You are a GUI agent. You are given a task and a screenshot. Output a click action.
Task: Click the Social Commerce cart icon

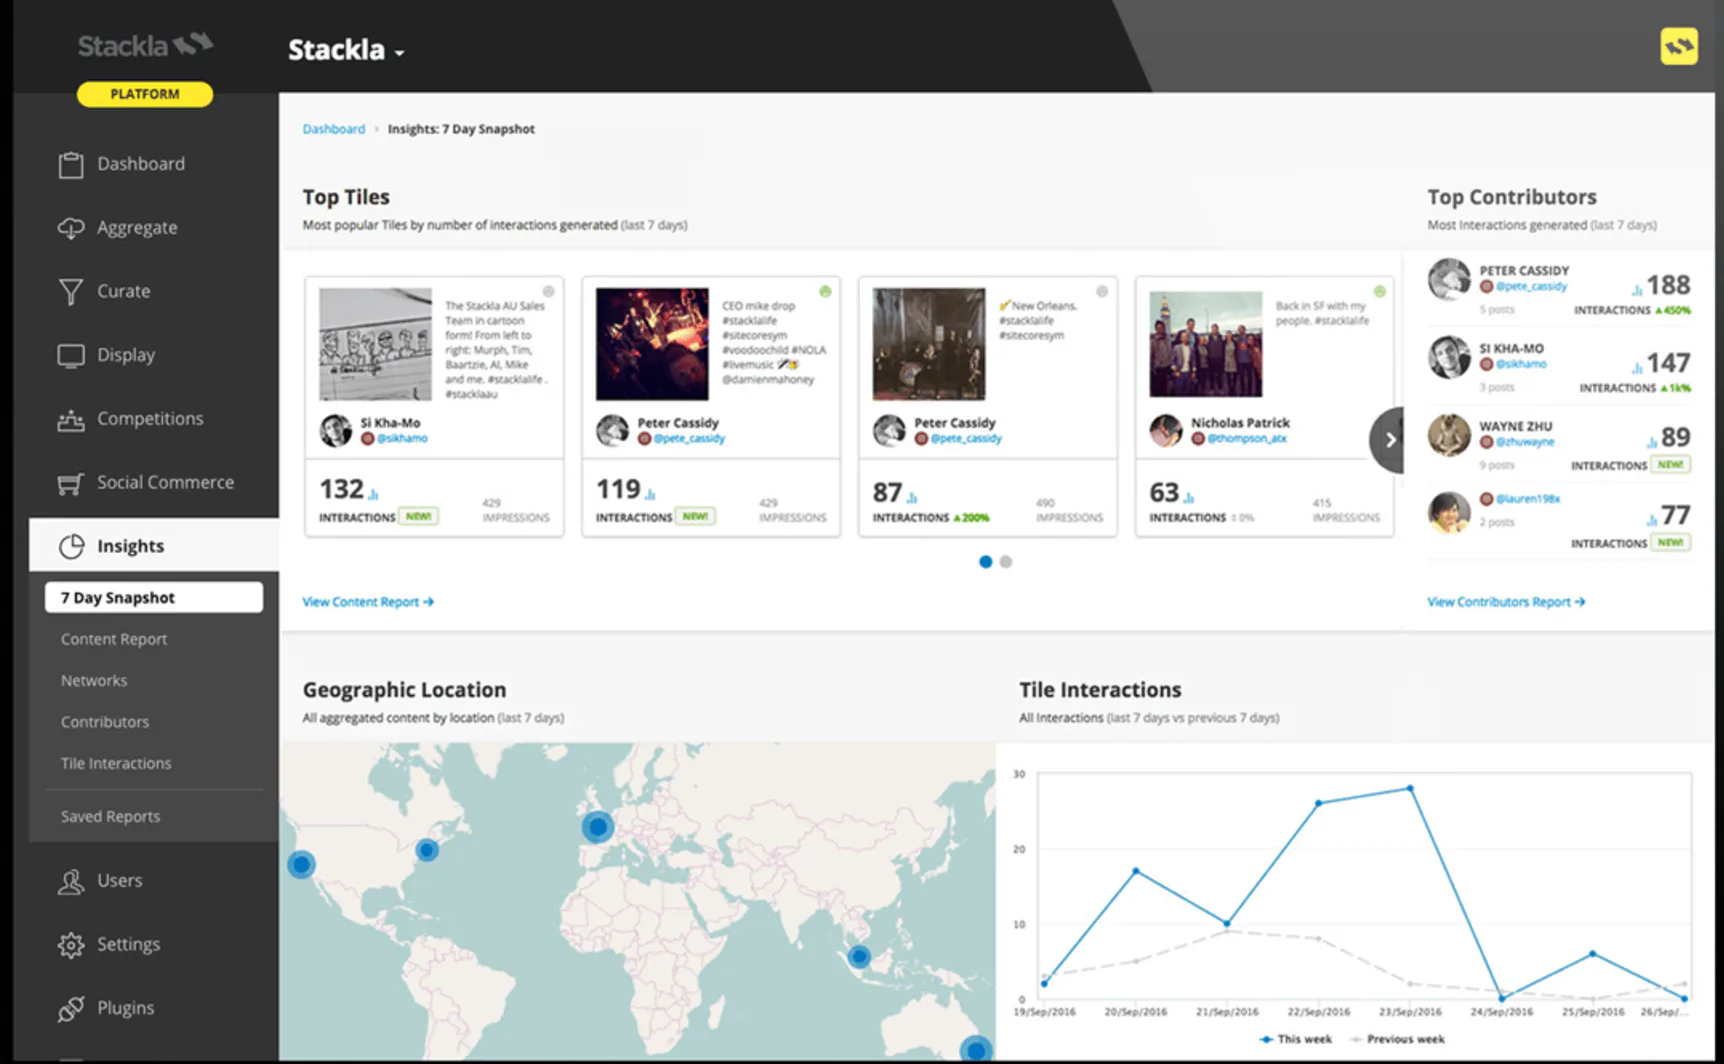pos(70,484)
